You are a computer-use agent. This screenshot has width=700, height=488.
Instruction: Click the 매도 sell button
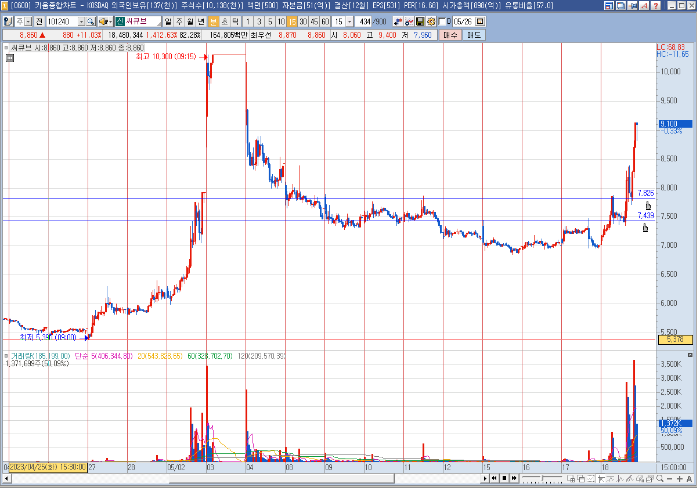coord(474,35)
